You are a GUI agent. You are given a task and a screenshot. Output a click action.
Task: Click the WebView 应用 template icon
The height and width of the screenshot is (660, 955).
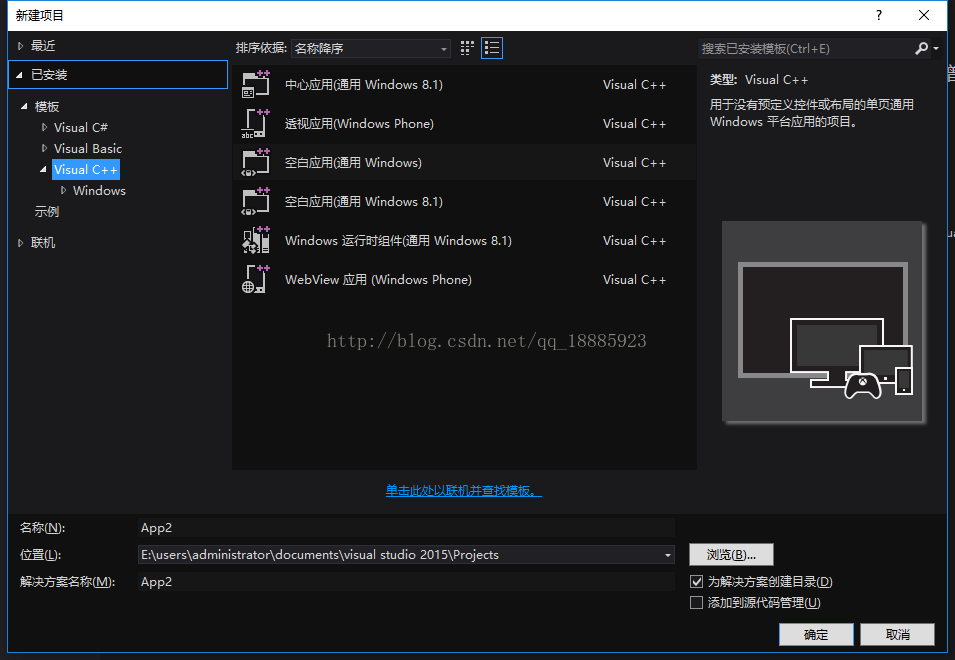[x=256, y=279]
